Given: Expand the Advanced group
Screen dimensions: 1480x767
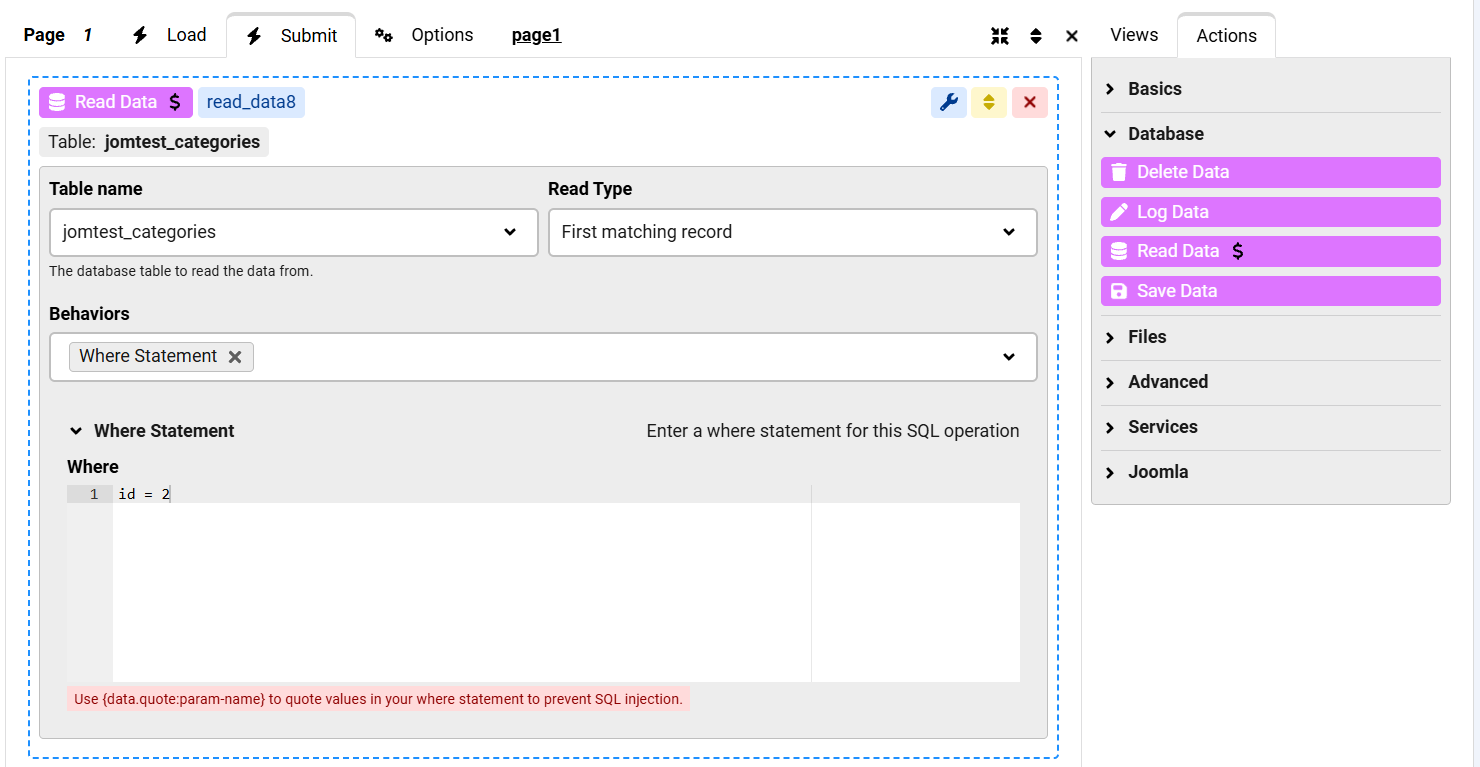Looking at the screenshot, I should pos(1270,382).
